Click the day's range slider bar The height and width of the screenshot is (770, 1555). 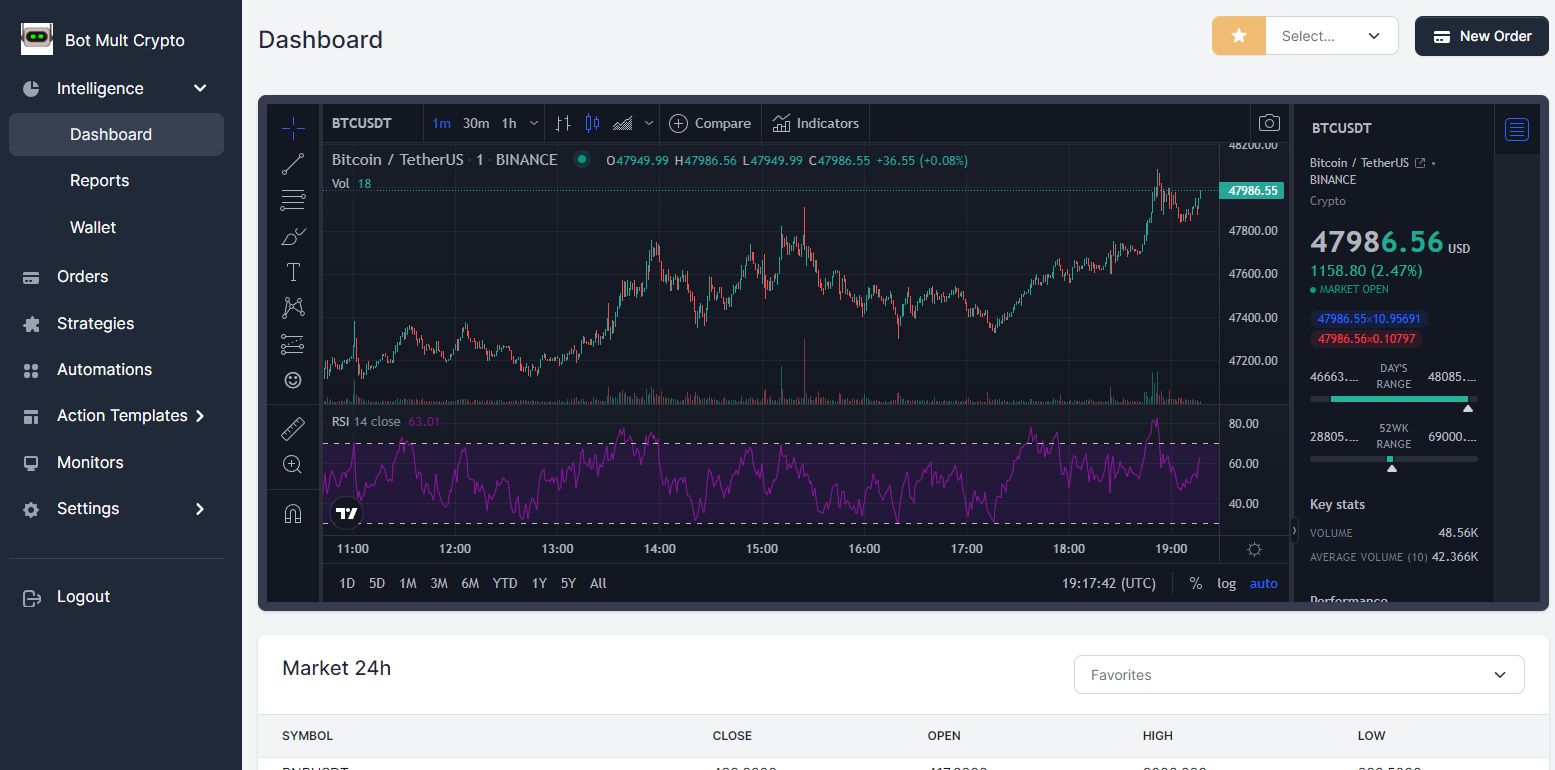pyautogui.click(x=1393, y=399)
